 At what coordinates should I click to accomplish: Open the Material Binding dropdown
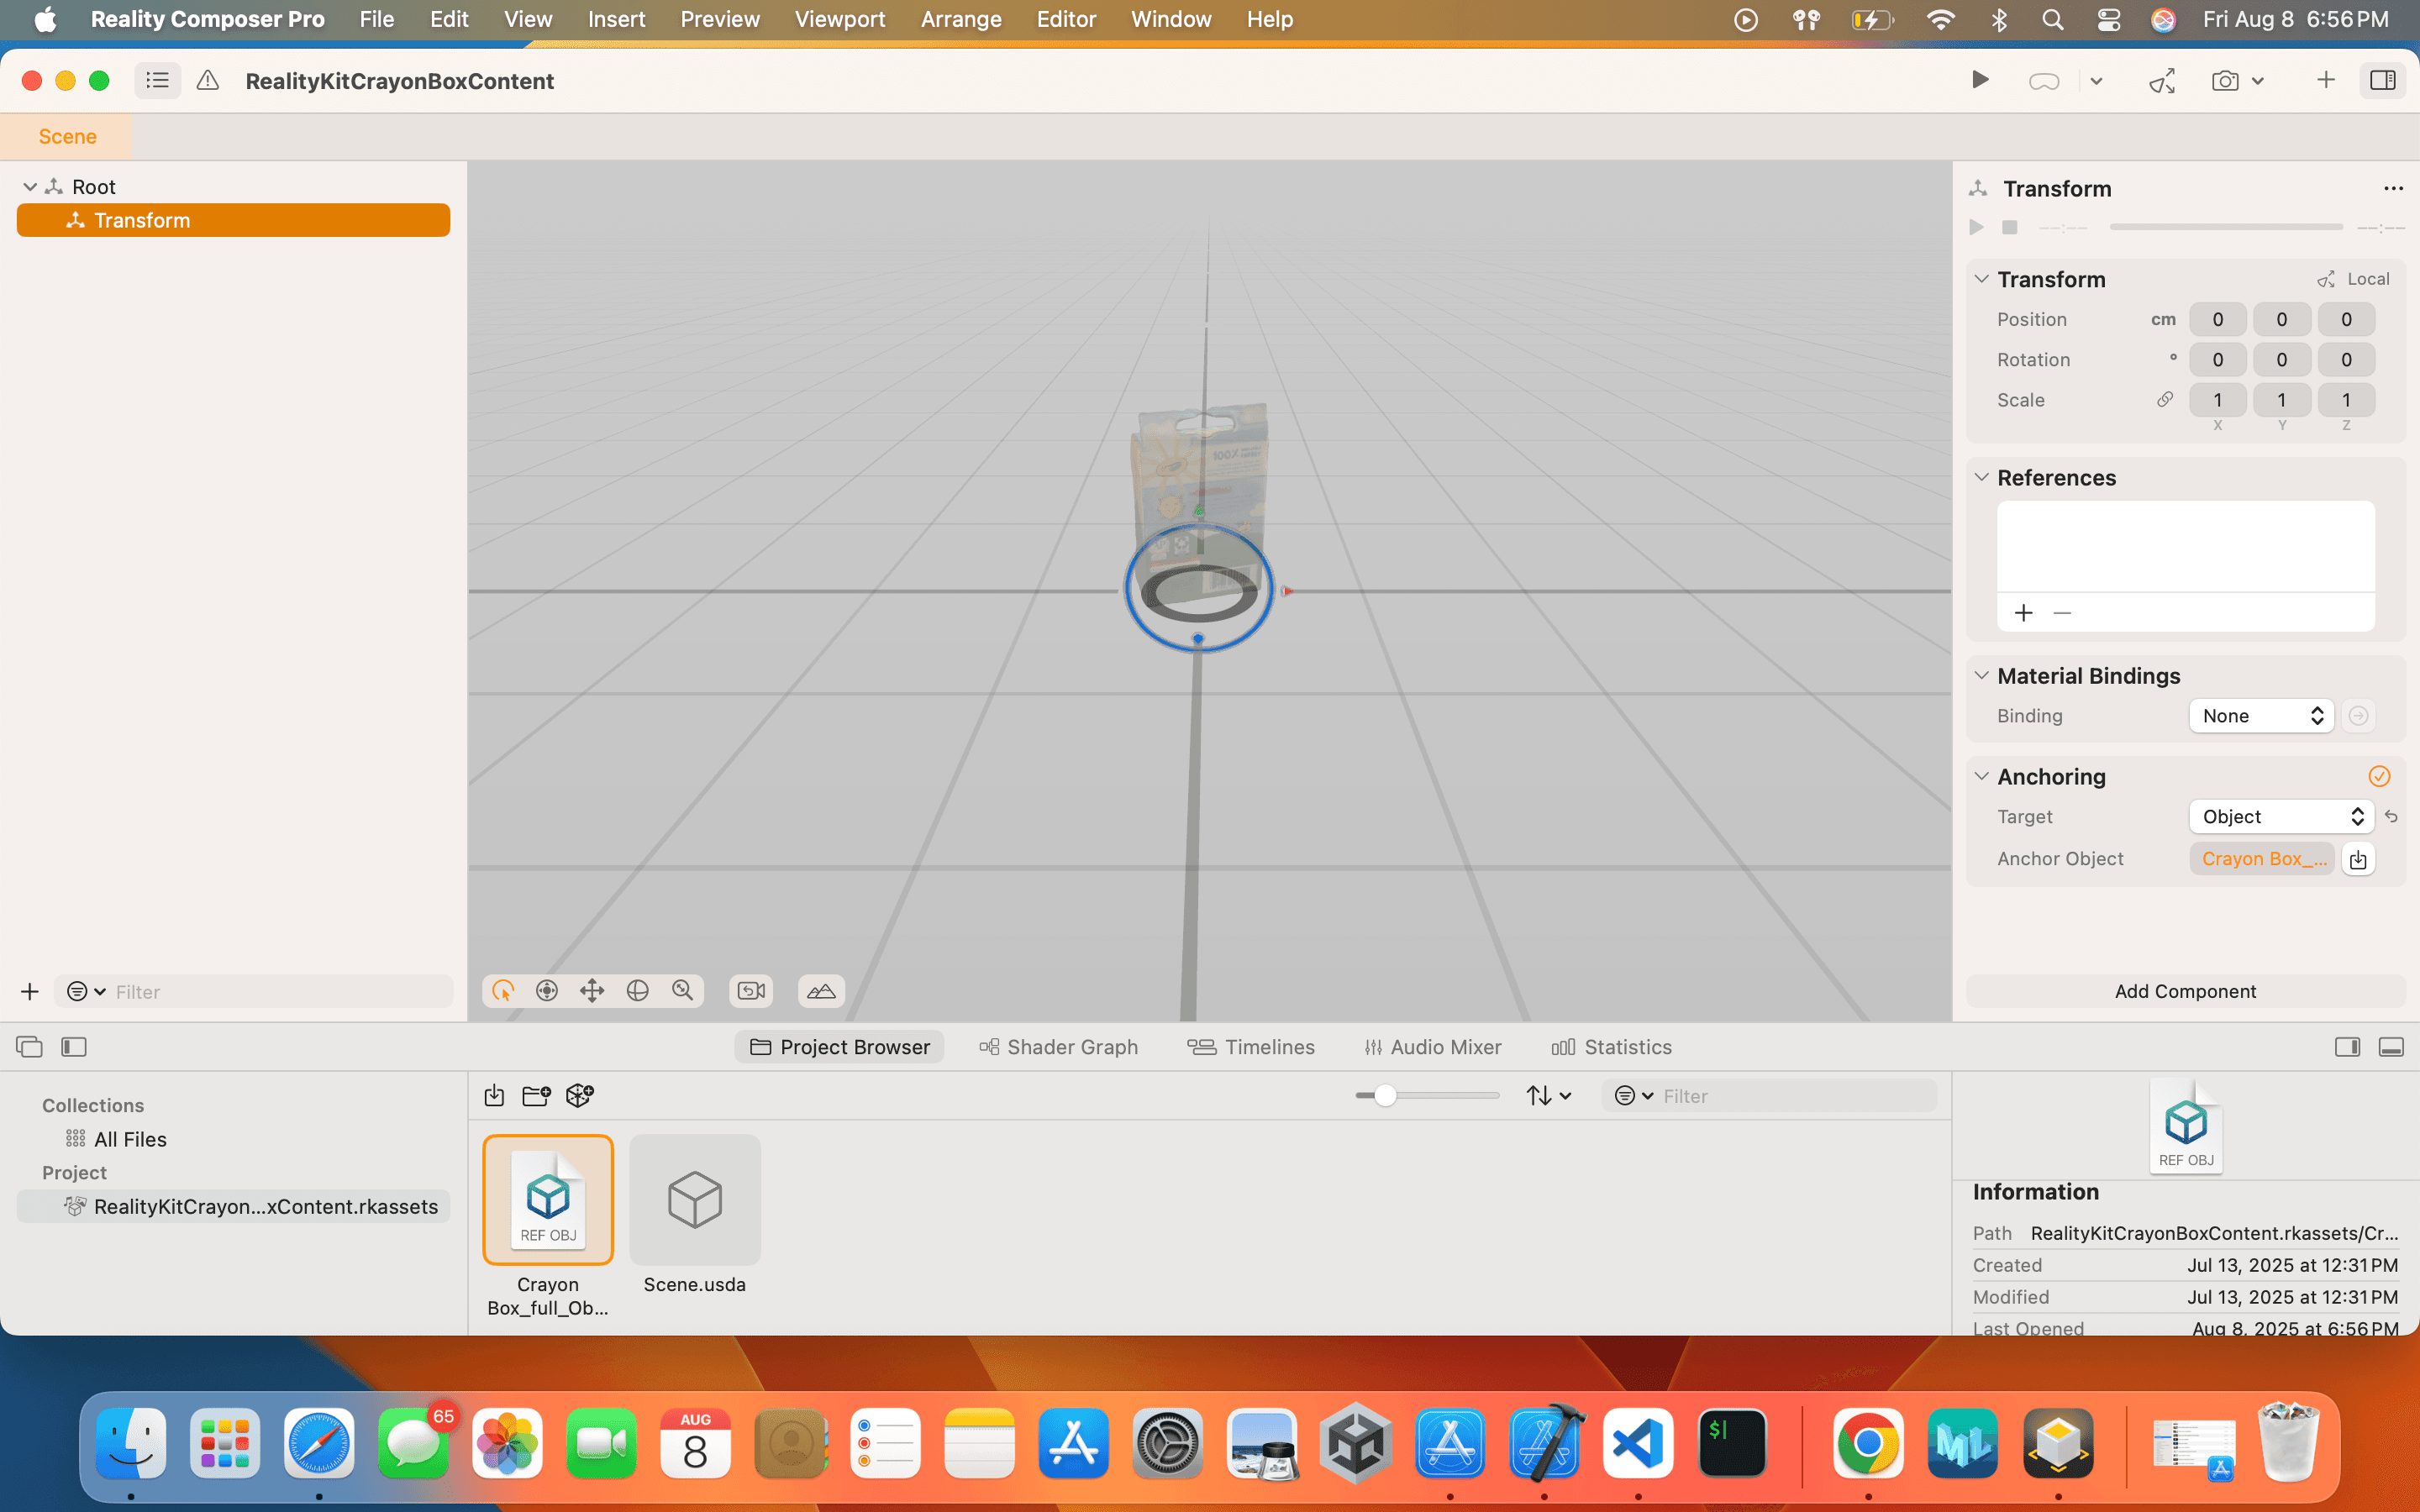point(2261,716)
